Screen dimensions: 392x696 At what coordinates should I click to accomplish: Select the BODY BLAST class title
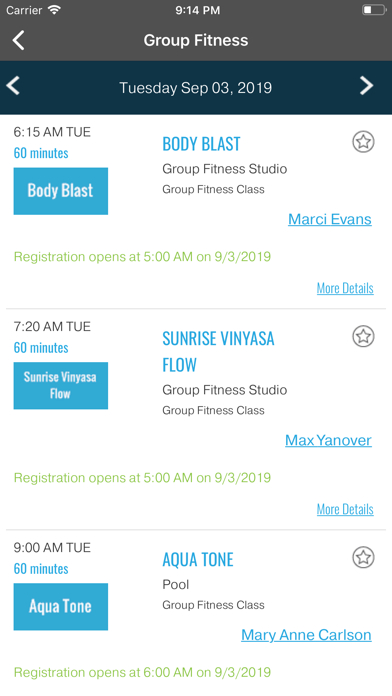201,144
